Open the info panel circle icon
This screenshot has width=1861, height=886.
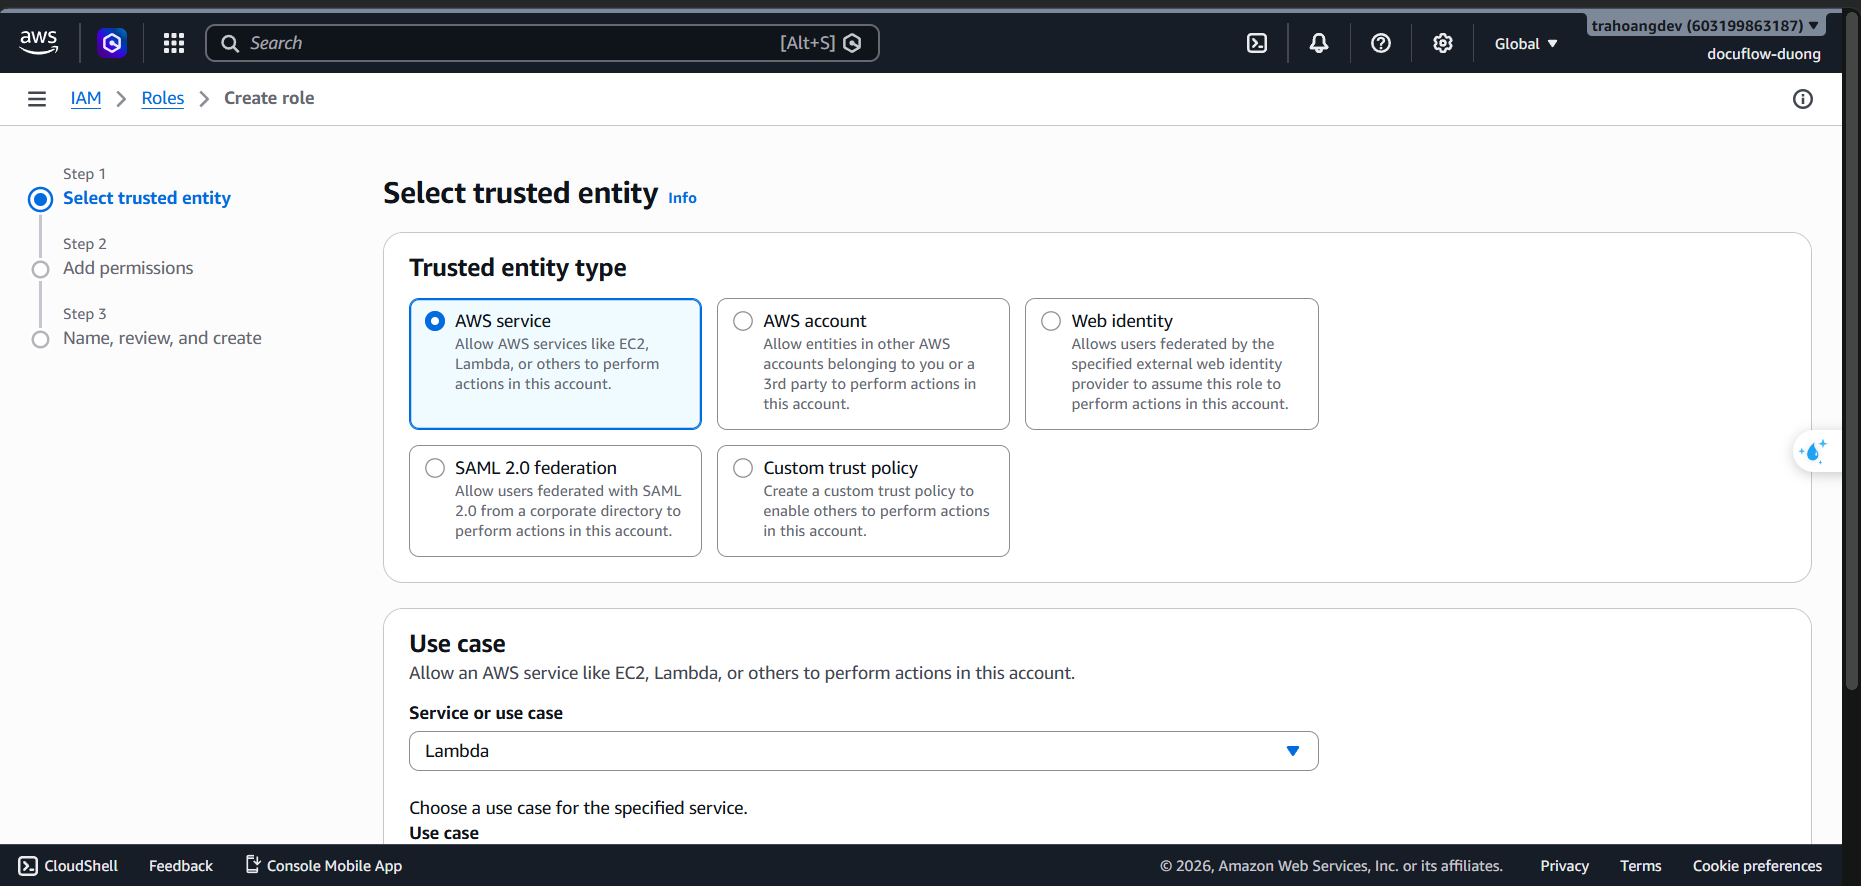click(1803, 99)
